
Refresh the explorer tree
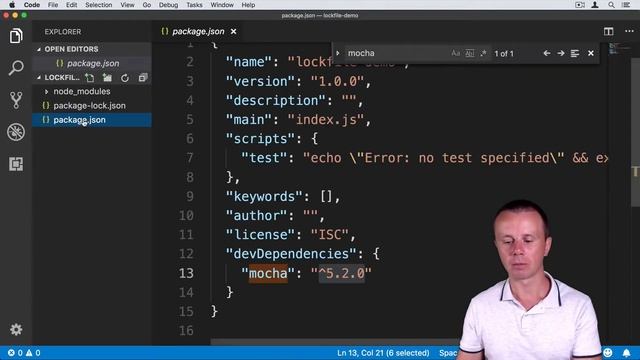(125, 78)
